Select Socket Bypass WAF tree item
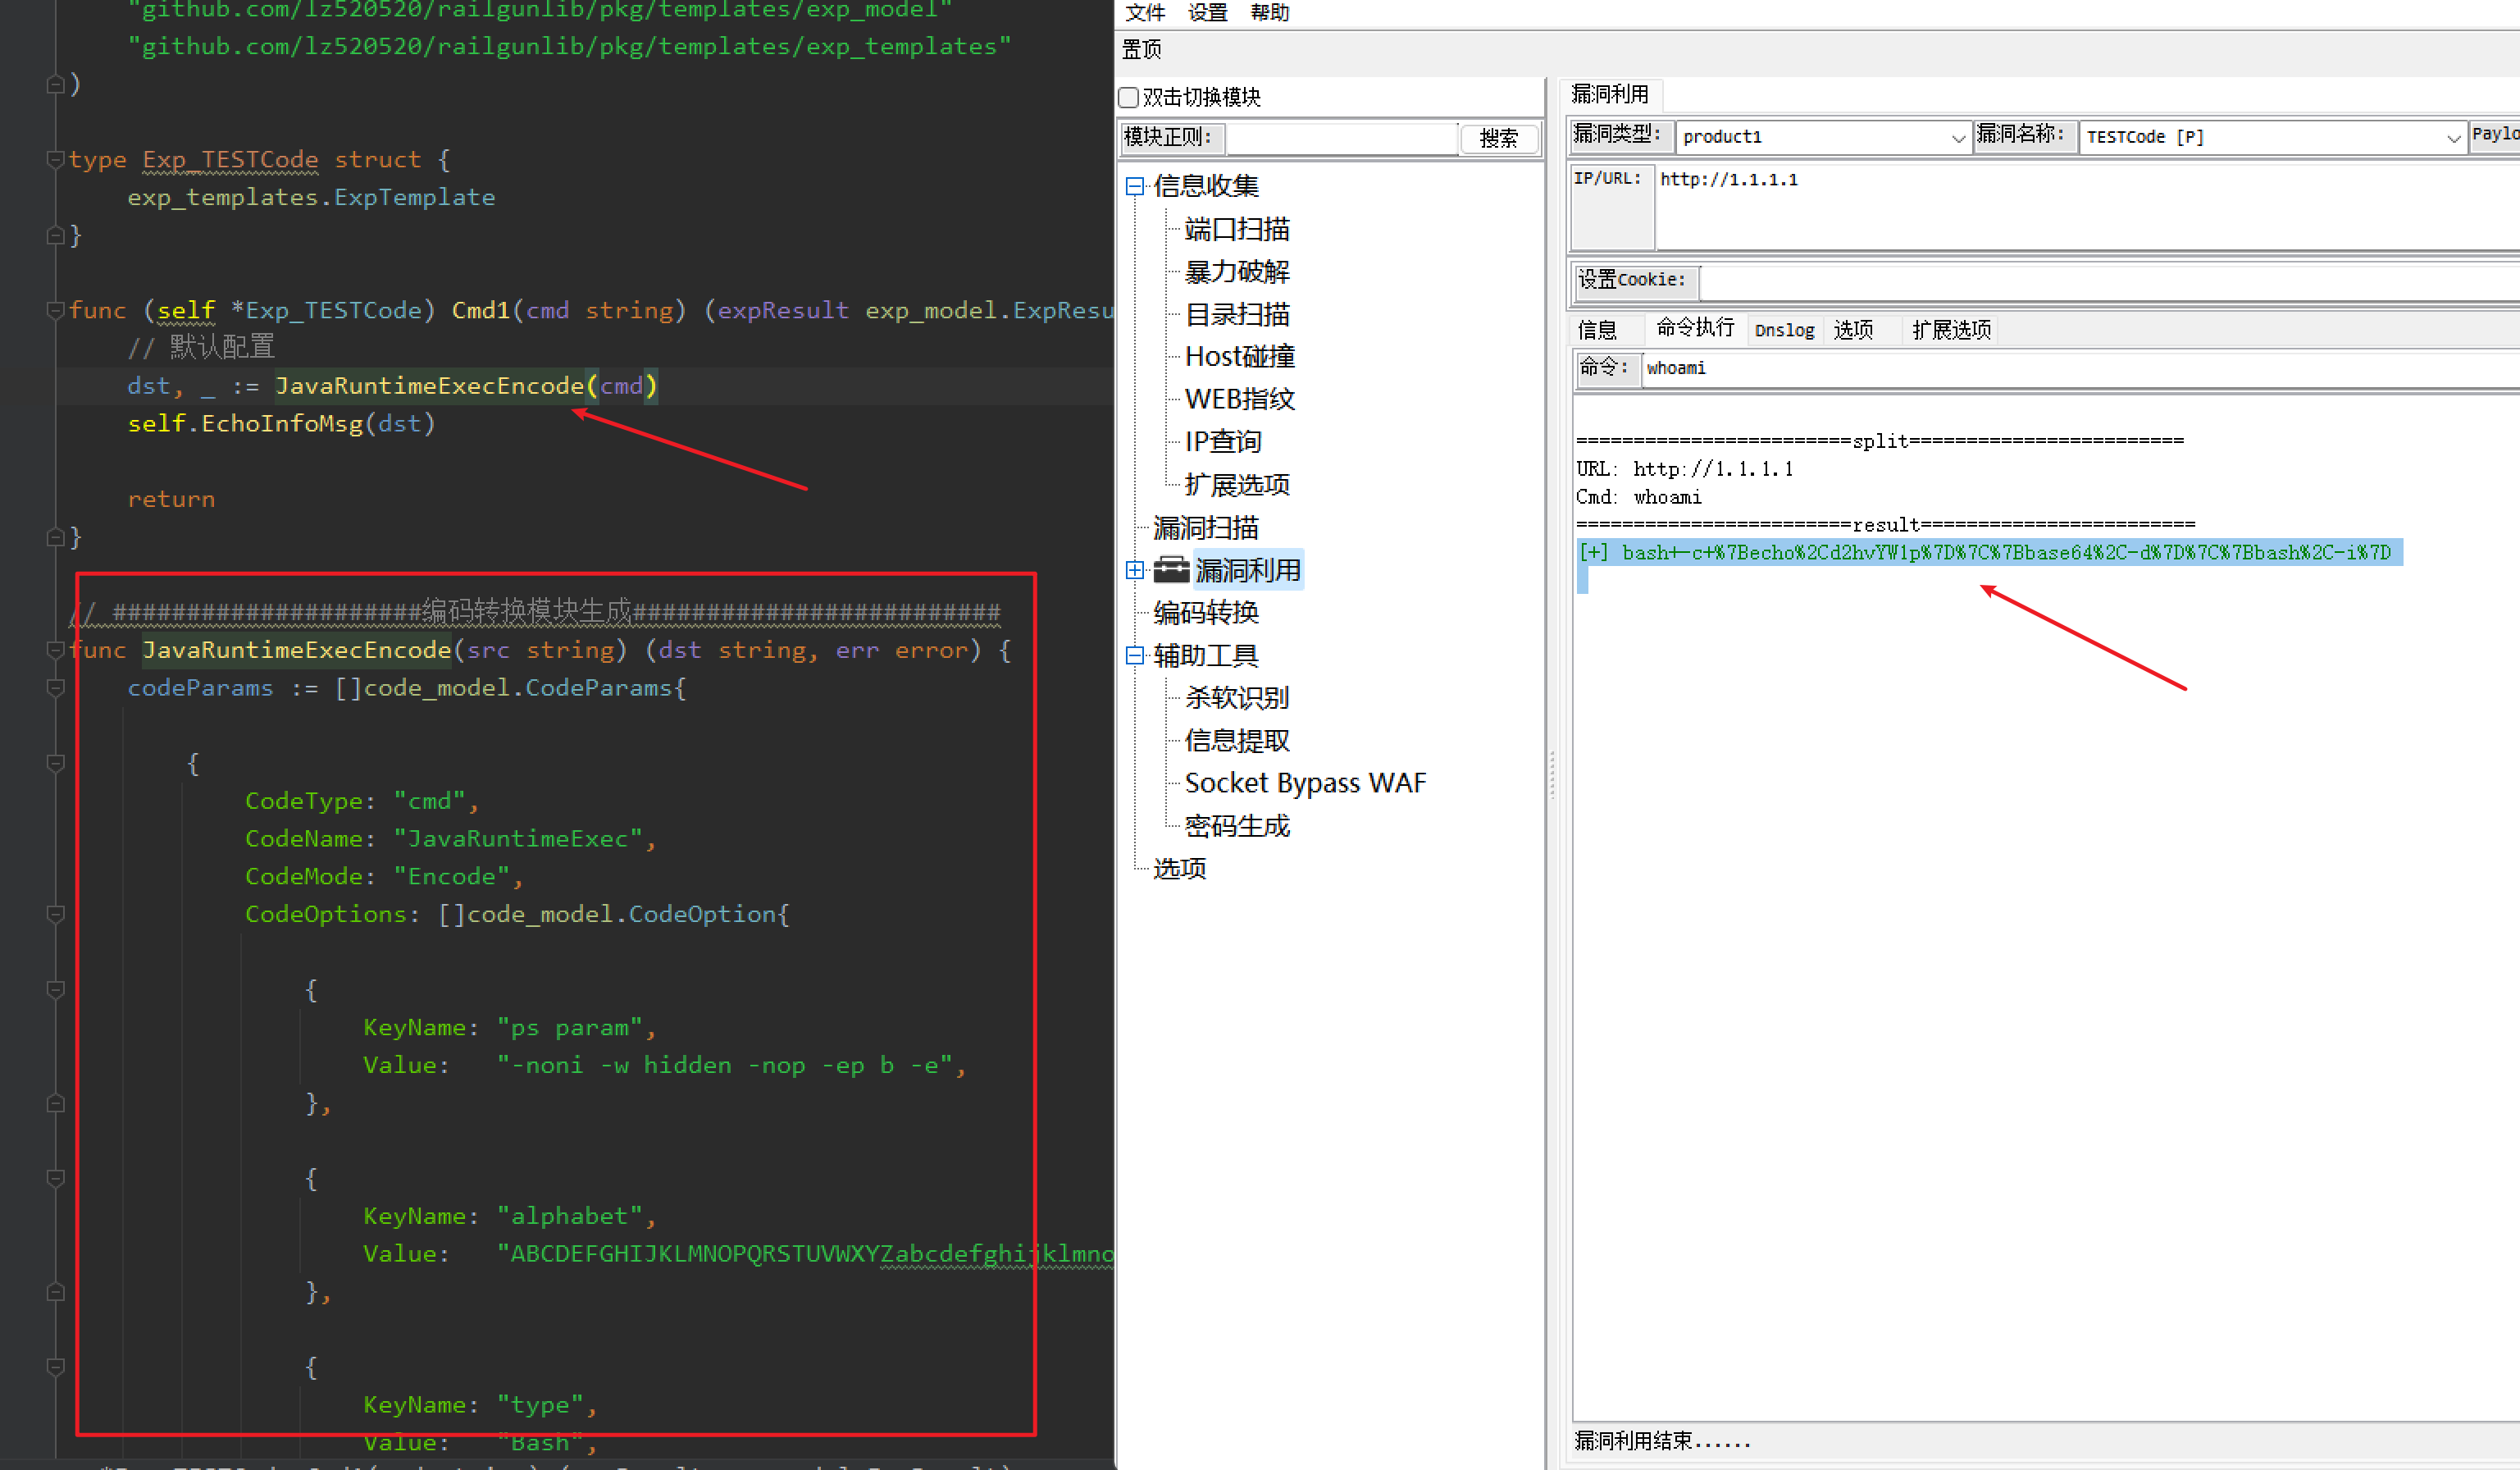The height and width of the screenshot is (1470, 2520). coord(1304,783)
